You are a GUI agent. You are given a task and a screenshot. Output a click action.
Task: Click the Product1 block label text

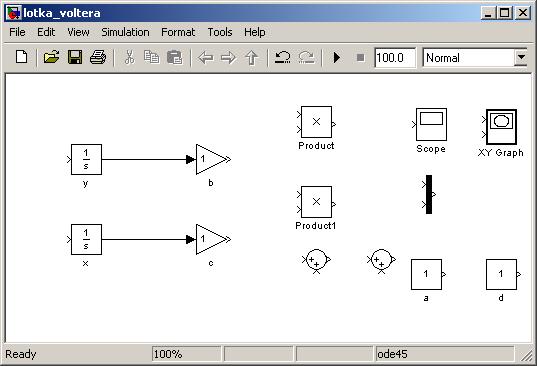[316, 226]
